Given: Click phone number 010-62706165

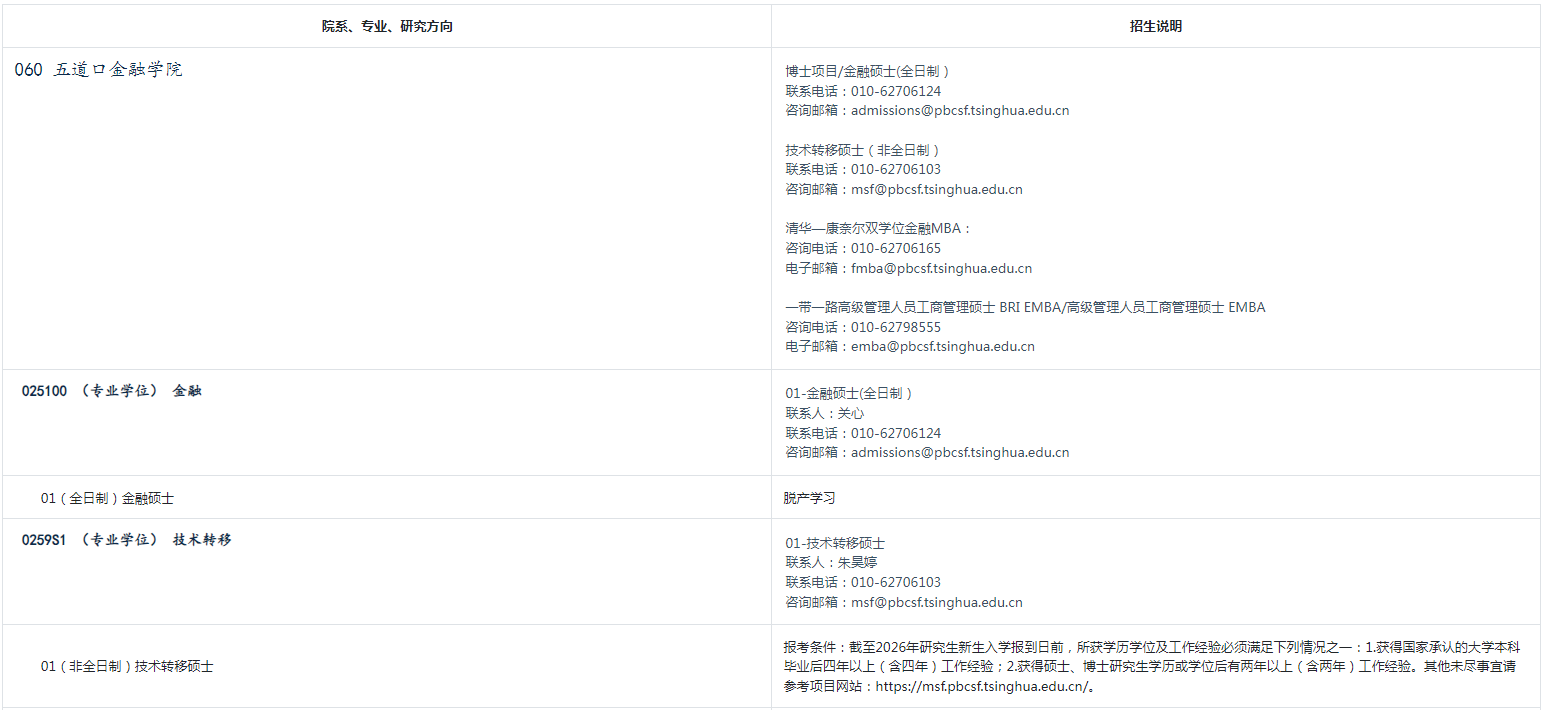Looking at the screenshot, I should (x=895, y=248).
